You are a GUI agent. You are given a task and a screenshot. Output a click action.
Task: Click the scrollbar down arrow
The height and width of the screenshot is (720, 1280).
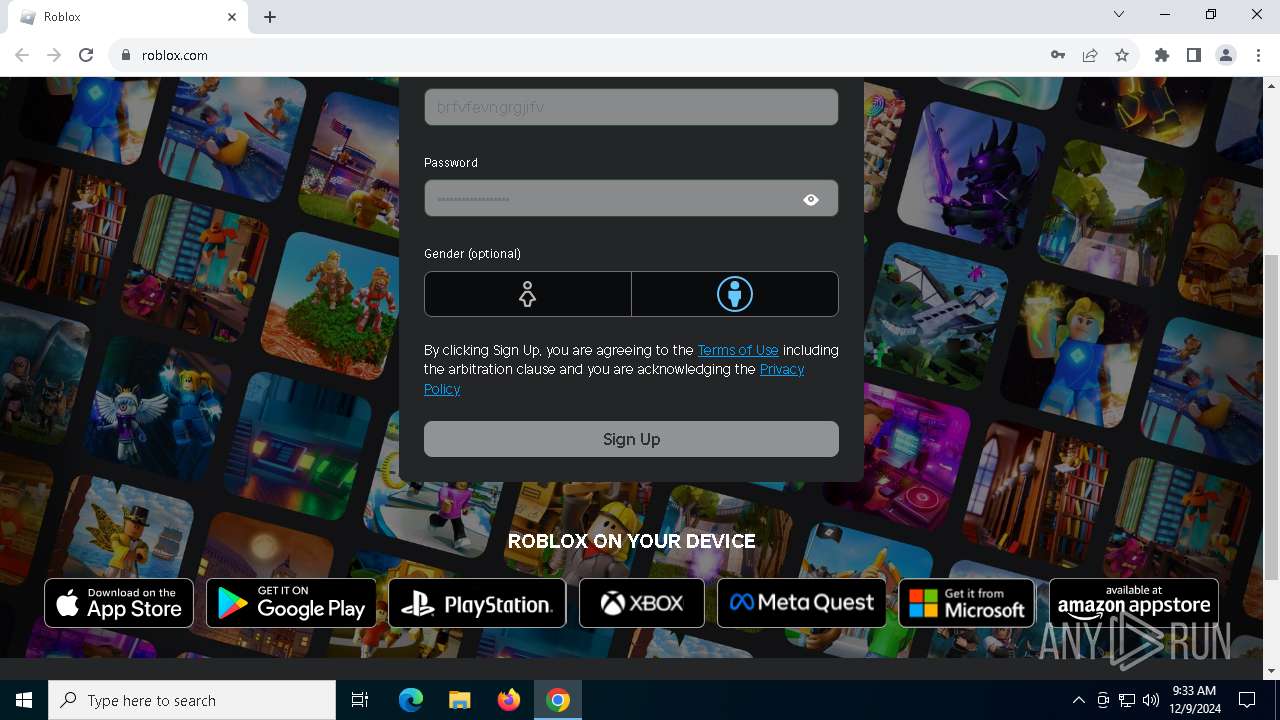pyautogui.click(x=1271, y=671)
